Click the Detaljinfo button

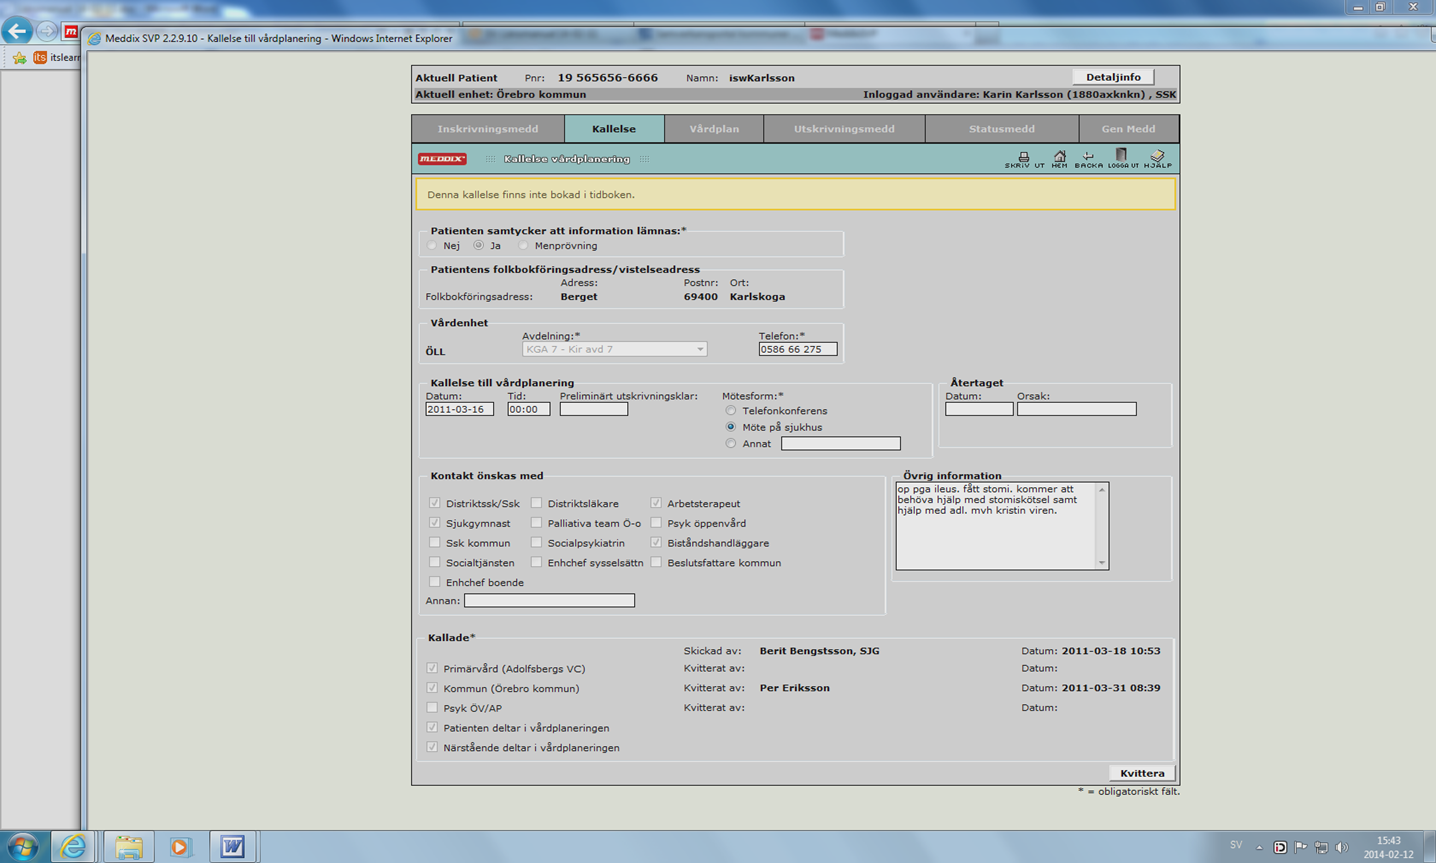point(1113,77)
